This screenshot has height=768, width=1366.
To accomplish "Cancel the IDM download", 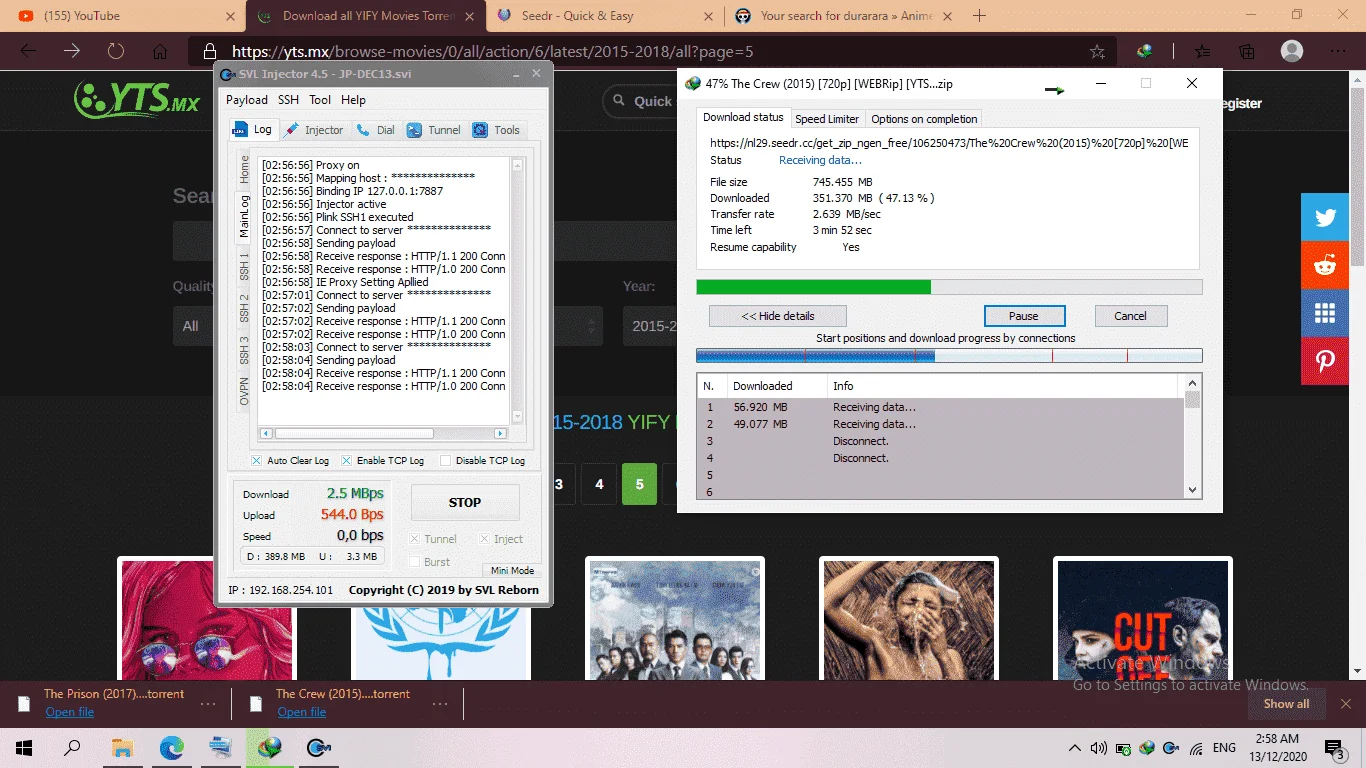I will click(x=1130, y=316).
